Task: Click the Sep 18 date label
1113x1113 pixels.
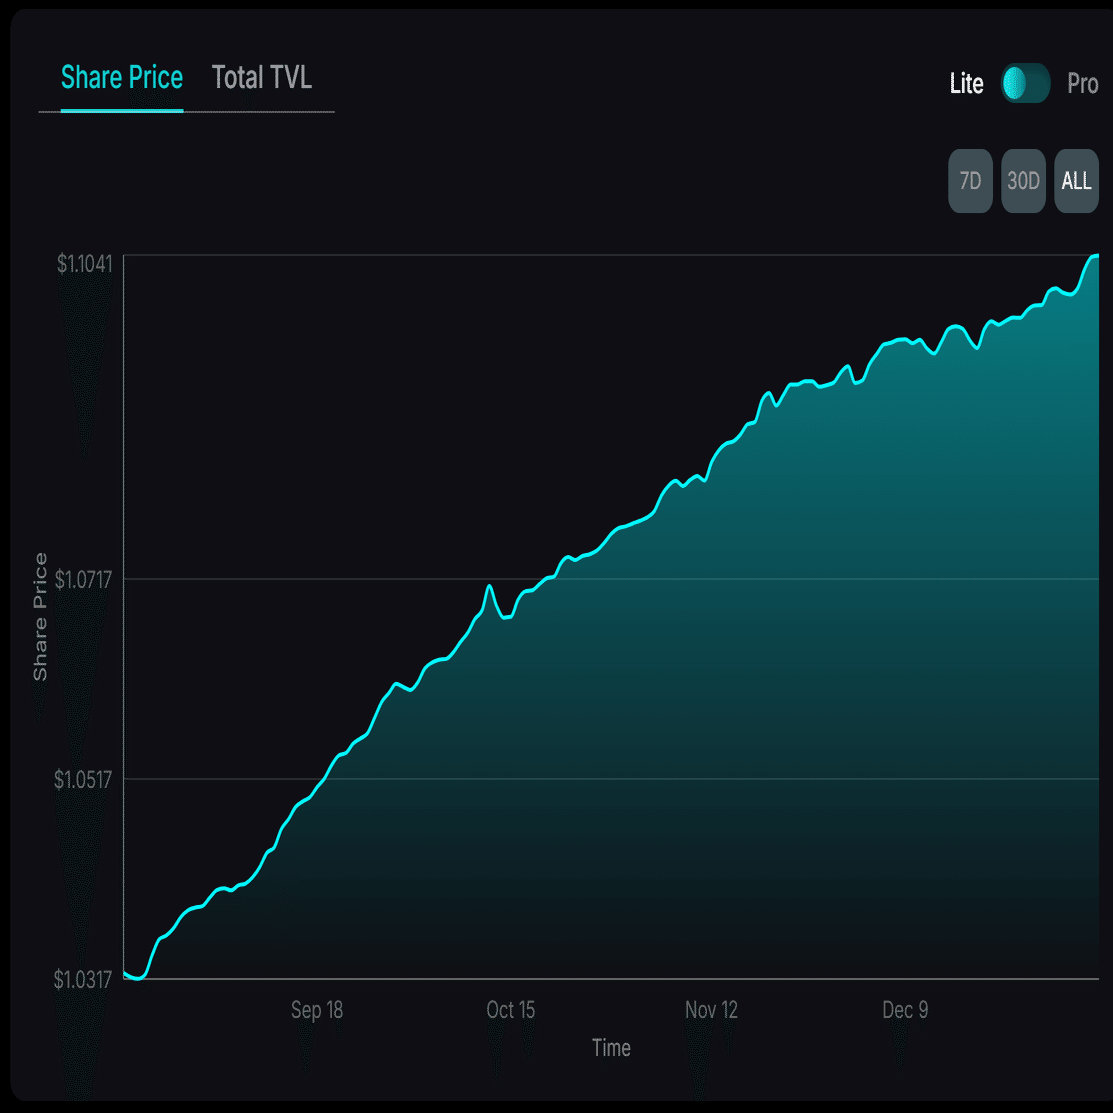Action: click(x=317, y=1010)
